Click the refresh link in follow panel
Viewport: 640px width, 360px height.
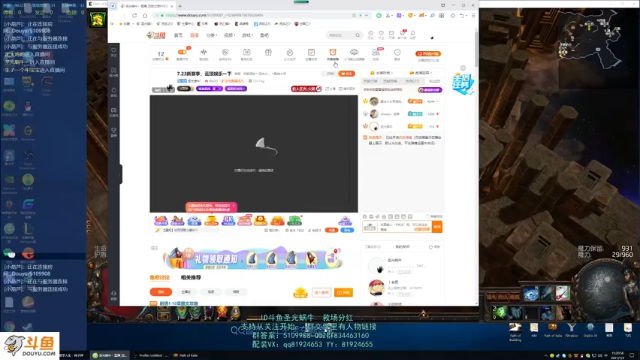434,247
